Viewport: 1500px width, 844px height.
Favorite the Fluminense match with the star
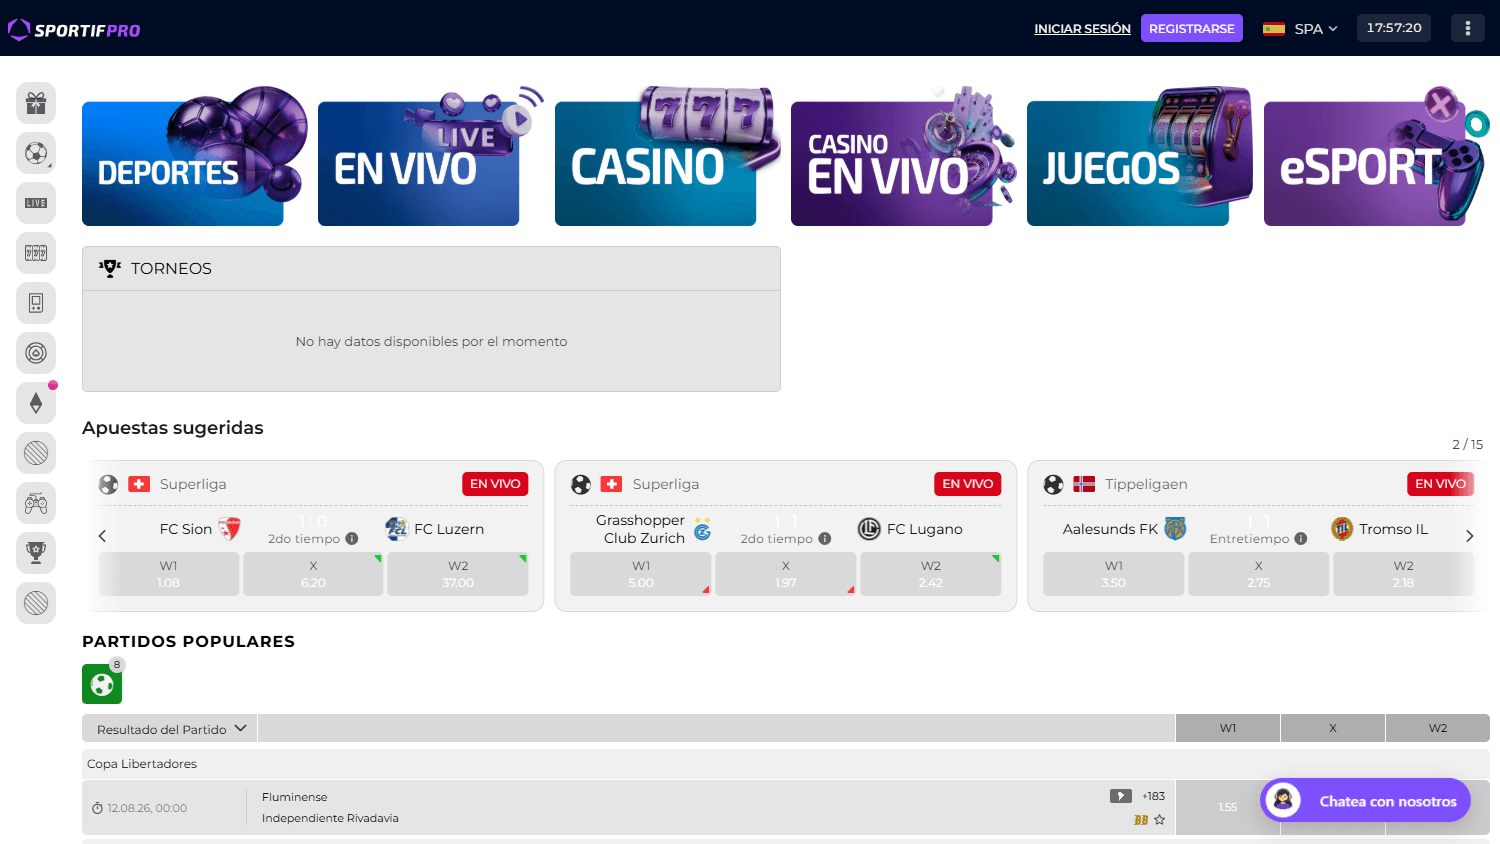click(1160, 820)
